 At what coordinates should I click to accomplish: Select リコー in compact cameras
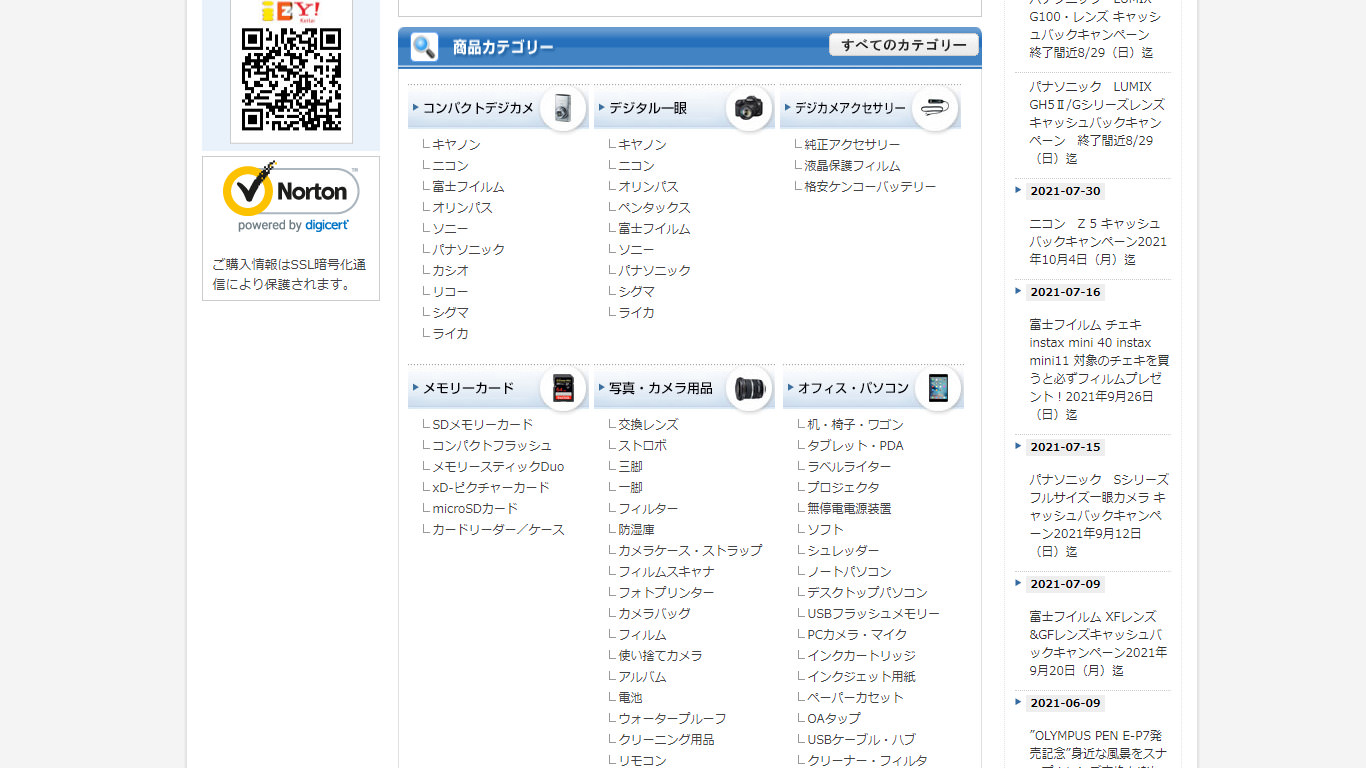[x=450, y=292]
